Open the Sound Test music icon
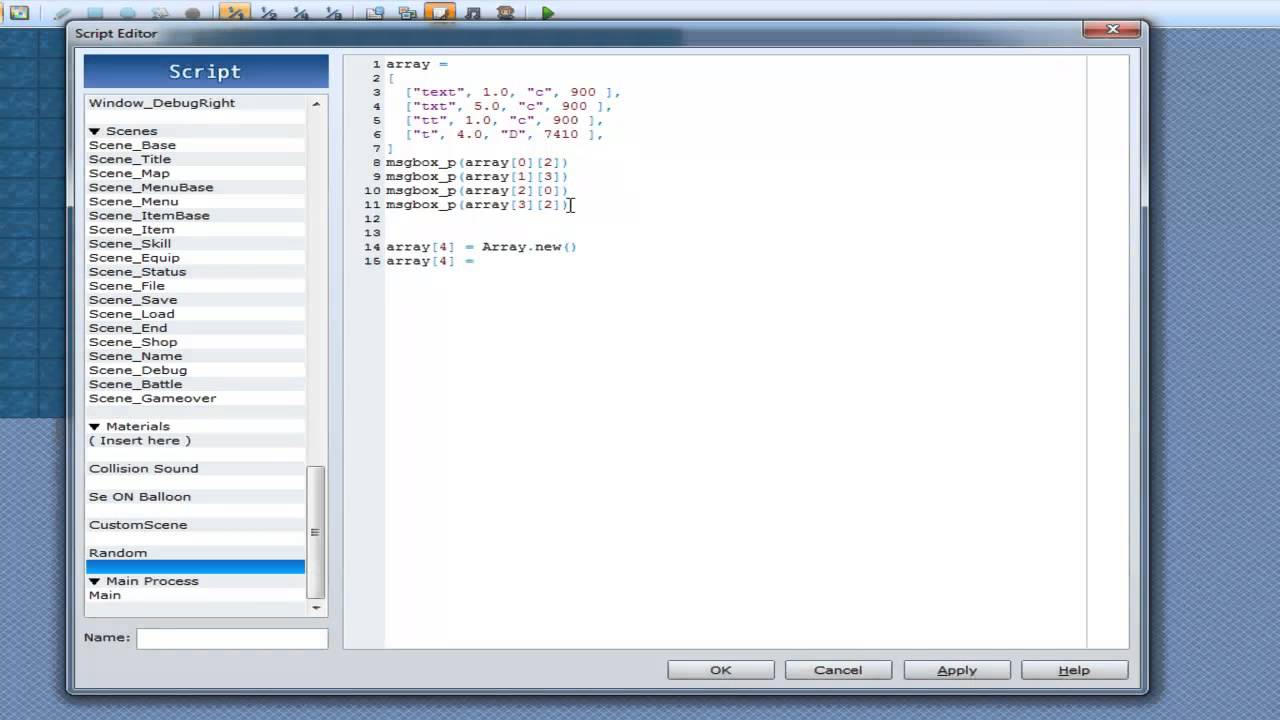This screenshot has height=720, width=1280. tap(473, 13)
